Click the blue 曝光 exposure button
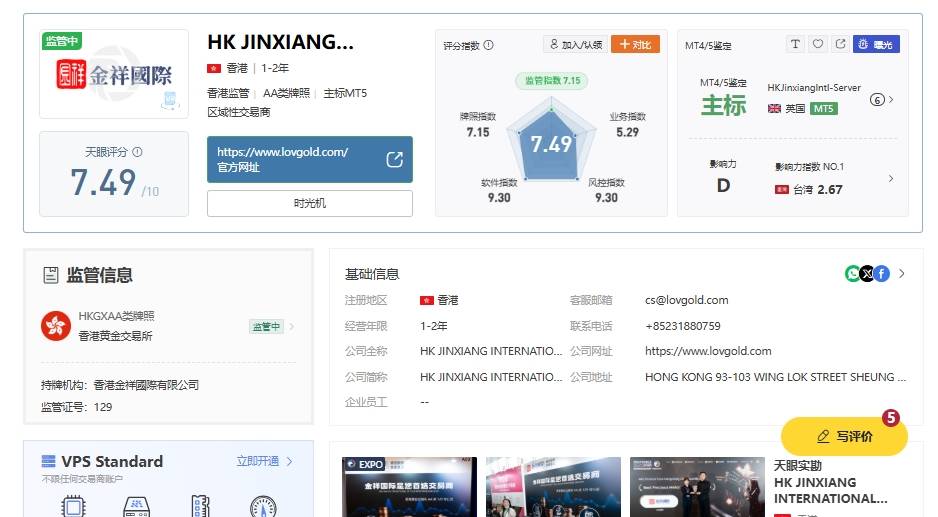 click(876, 44)
